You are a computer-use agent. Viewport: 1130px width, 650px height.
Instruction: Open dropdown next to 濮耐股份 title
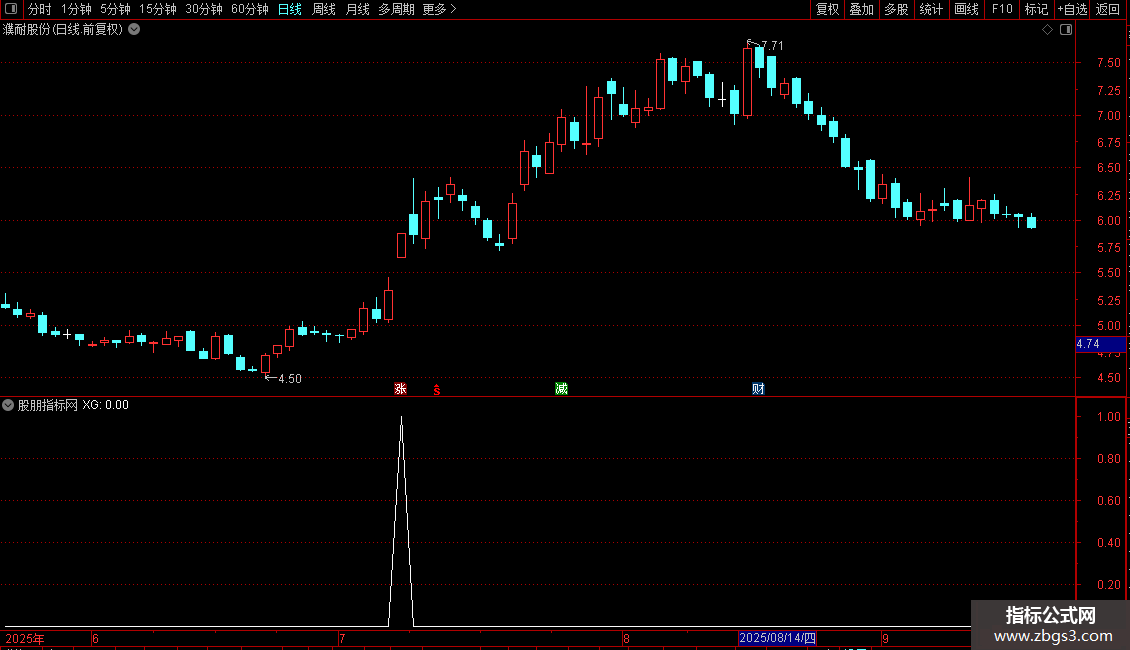(134, 30)
